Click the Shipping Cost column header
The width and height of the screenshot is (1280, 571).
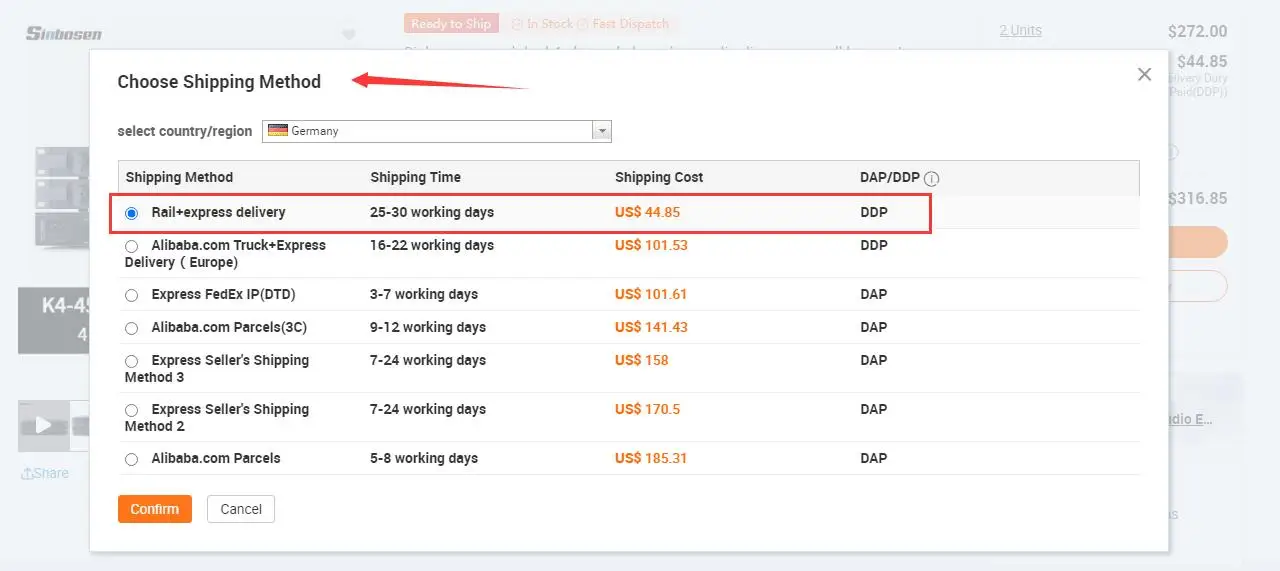coord(659,177)
